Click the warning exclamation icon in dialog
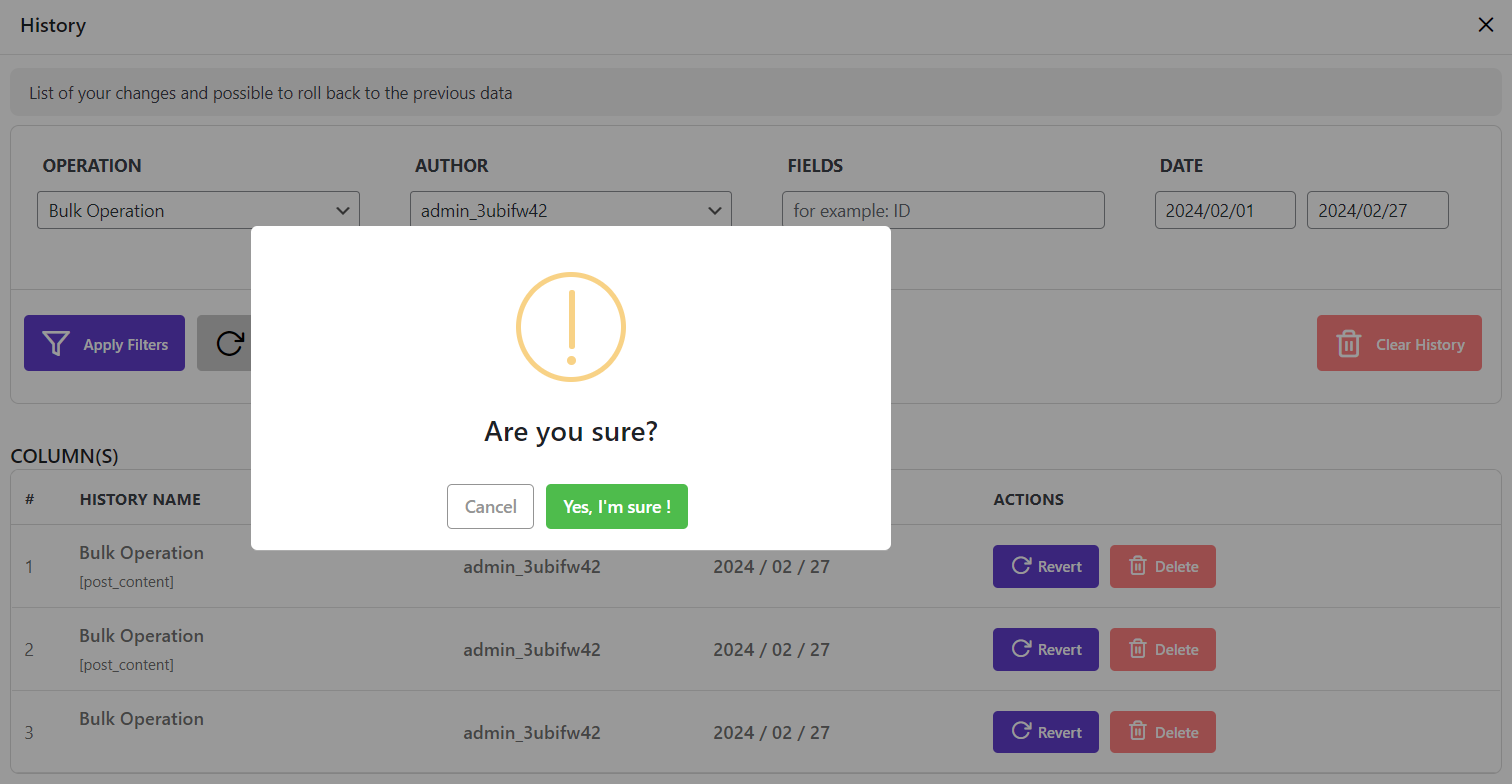 [x=571, y=327]
